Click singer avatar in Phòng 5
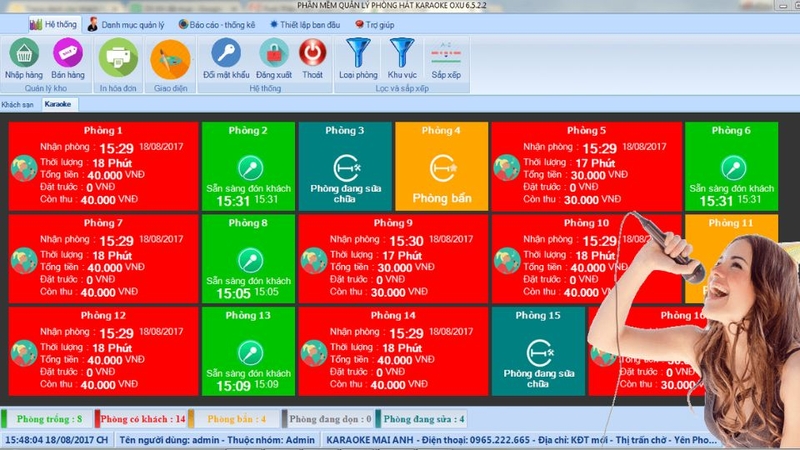Viewport: 800px width, 450px height. click(507, 168)
